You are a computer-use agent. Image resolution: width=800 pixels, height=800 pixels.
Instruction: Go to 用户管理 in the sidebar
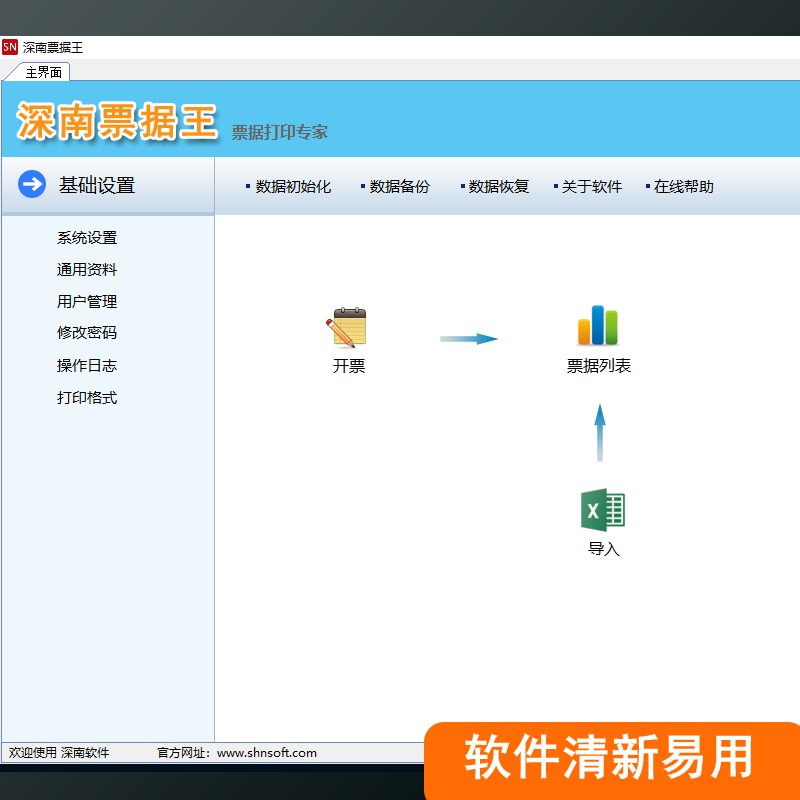click(87, 301)
